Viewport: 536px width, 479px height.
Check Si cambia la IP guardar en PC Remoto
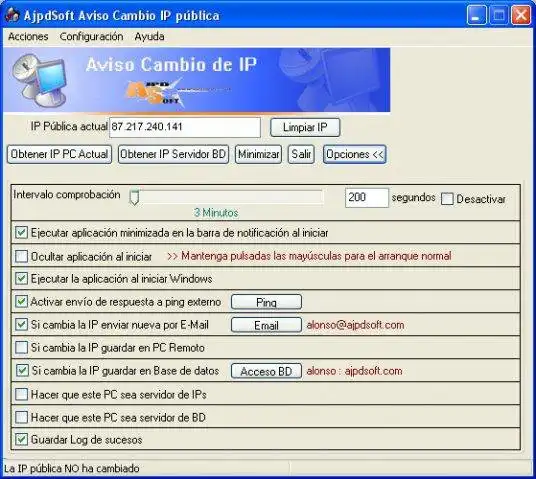21,348
